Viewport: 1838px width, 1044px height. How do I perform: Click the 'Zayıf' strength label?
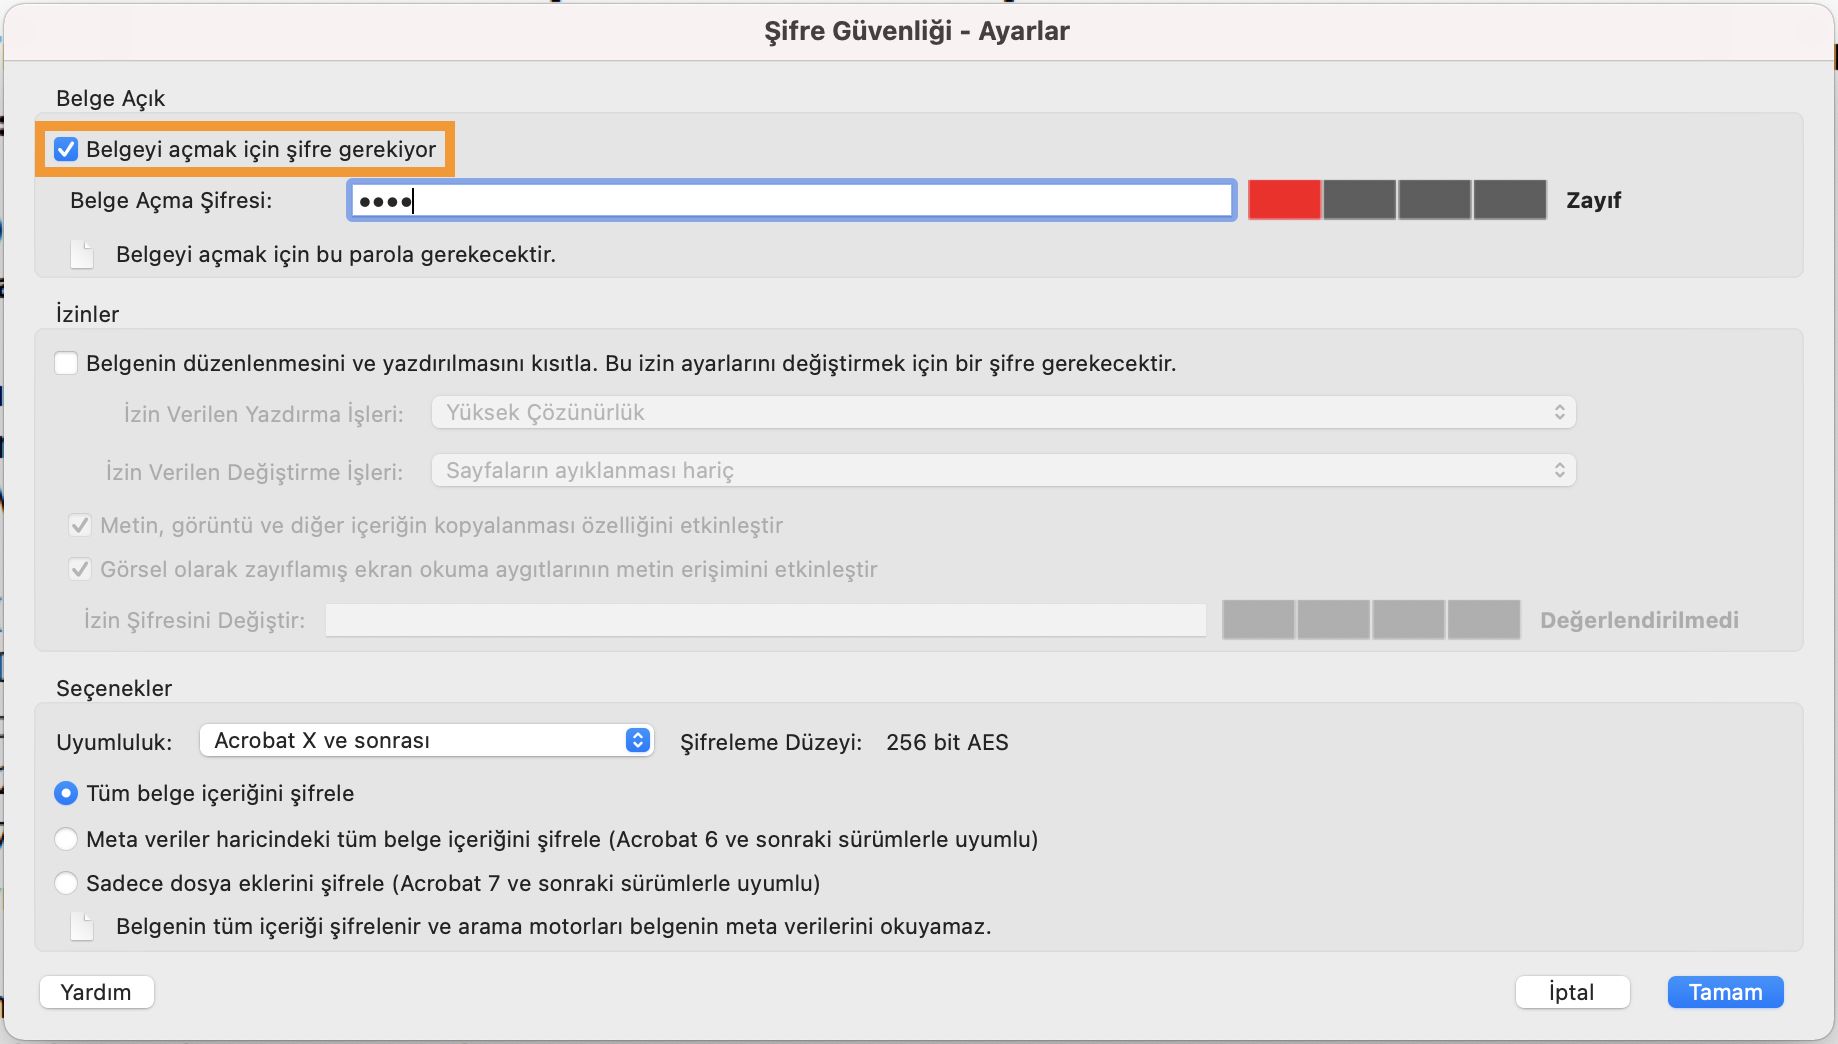click(1593, 200)
